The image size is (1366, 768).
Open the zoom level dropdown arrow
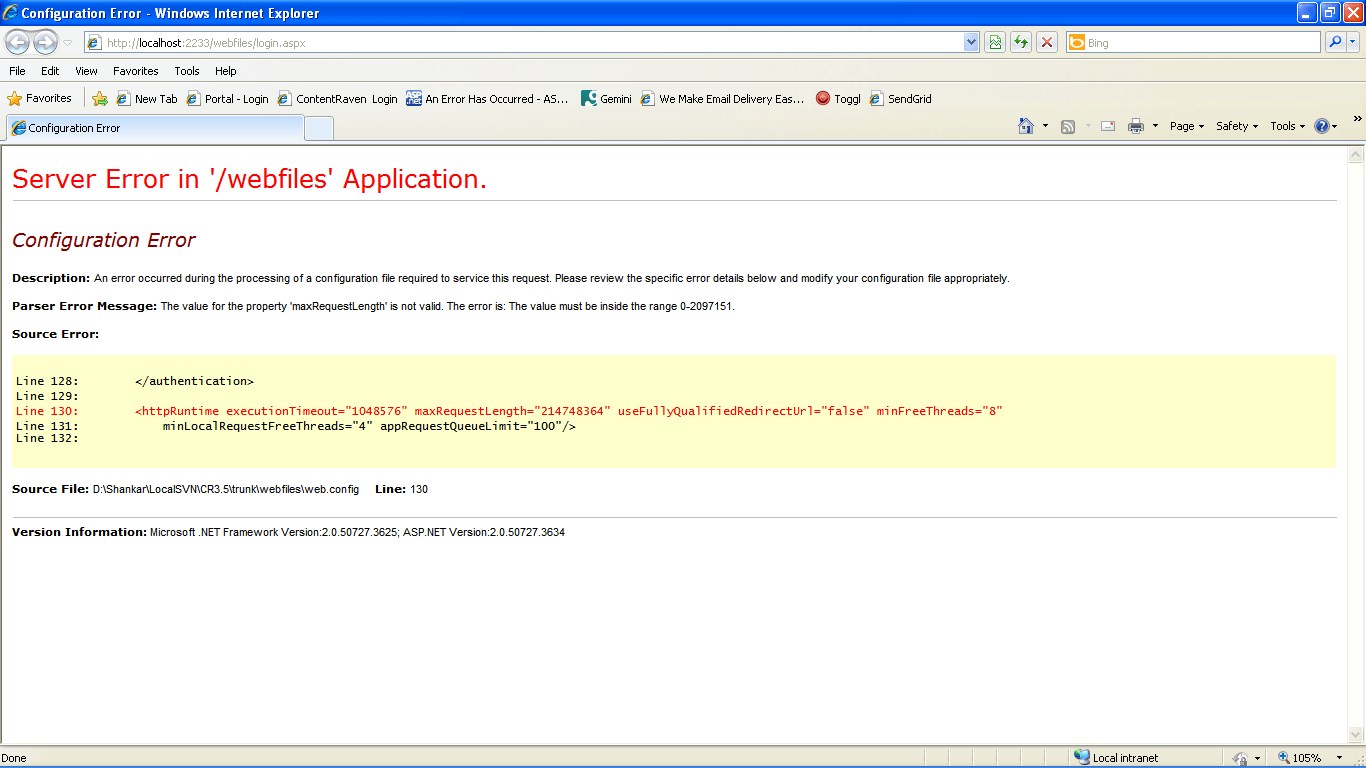1339,758
